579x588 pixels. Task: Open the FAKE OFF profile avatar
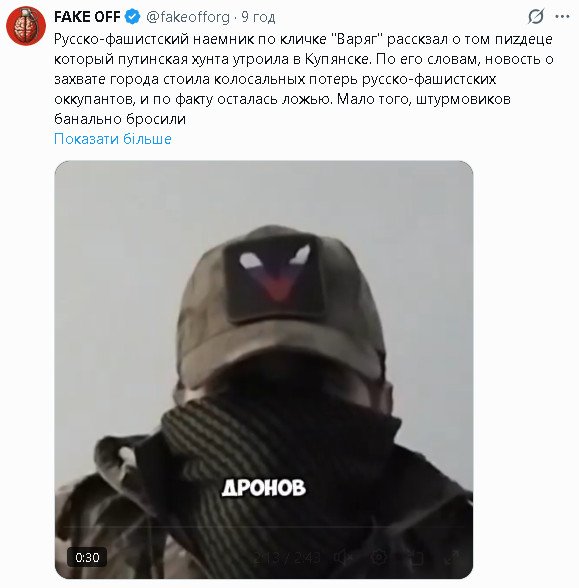click(26, 26)
